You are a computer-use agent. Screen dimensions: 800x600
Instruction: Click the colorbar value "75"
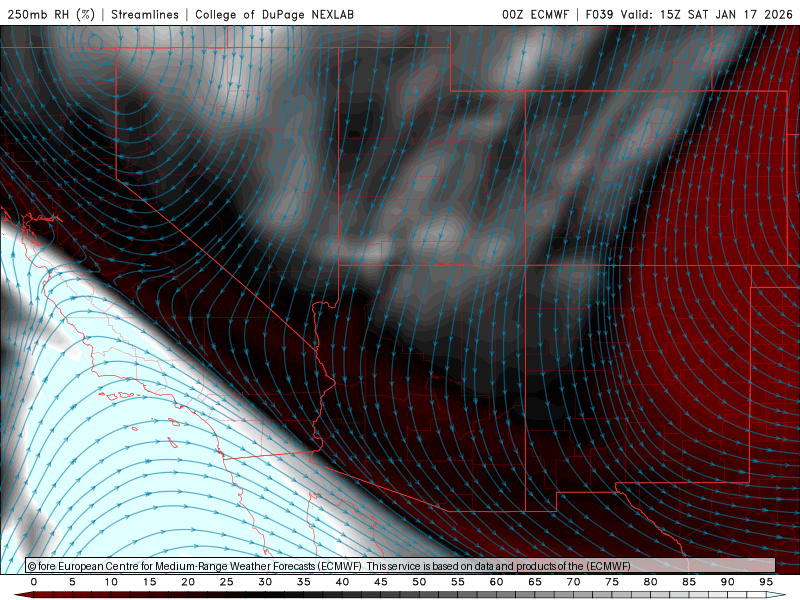[x=612, y=582]
